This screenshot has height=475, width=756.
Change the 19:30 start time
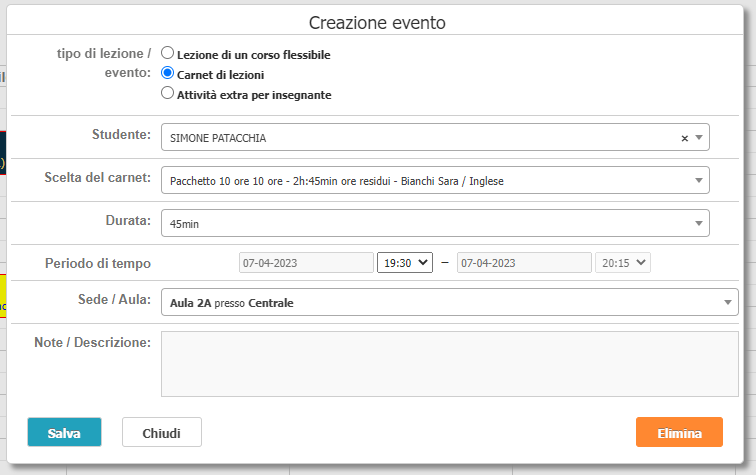[x=405, y=263]
